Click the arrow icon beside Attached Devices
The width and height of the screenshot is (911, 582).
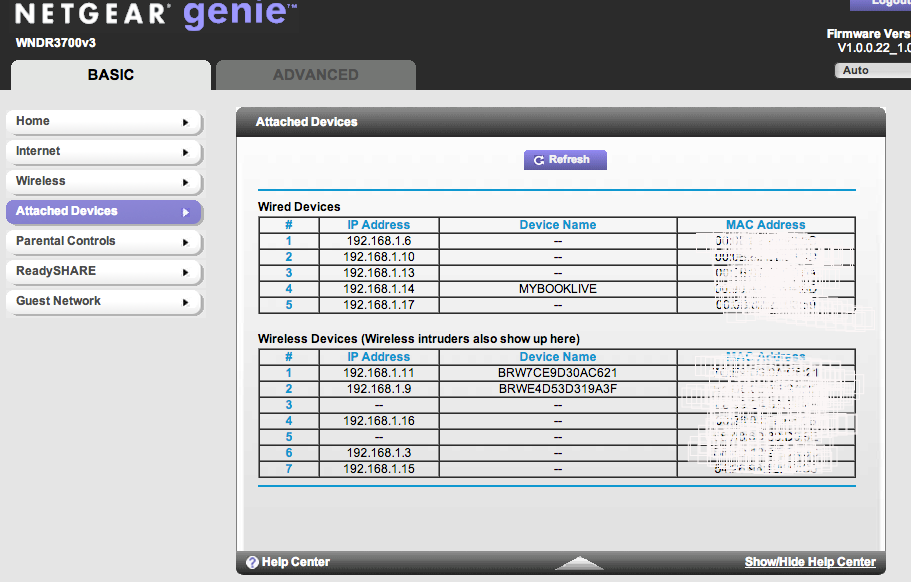pyautogui.click(x=185, y=213)
